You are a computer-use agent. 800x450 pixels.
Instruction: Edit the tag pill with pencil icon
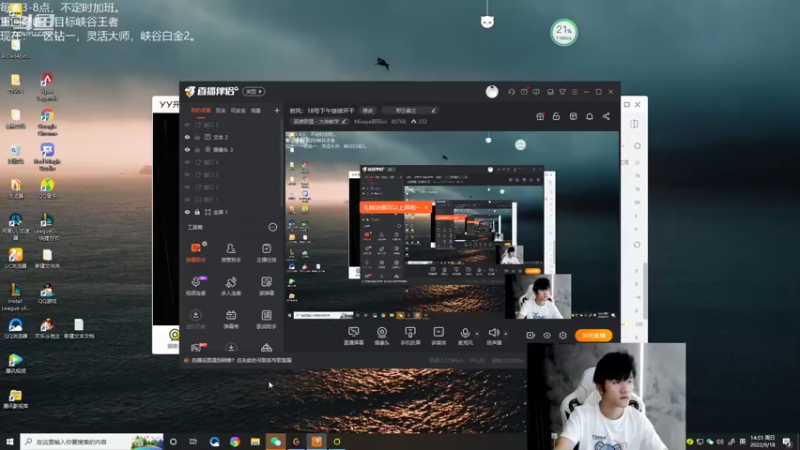(x=410, y=110)
